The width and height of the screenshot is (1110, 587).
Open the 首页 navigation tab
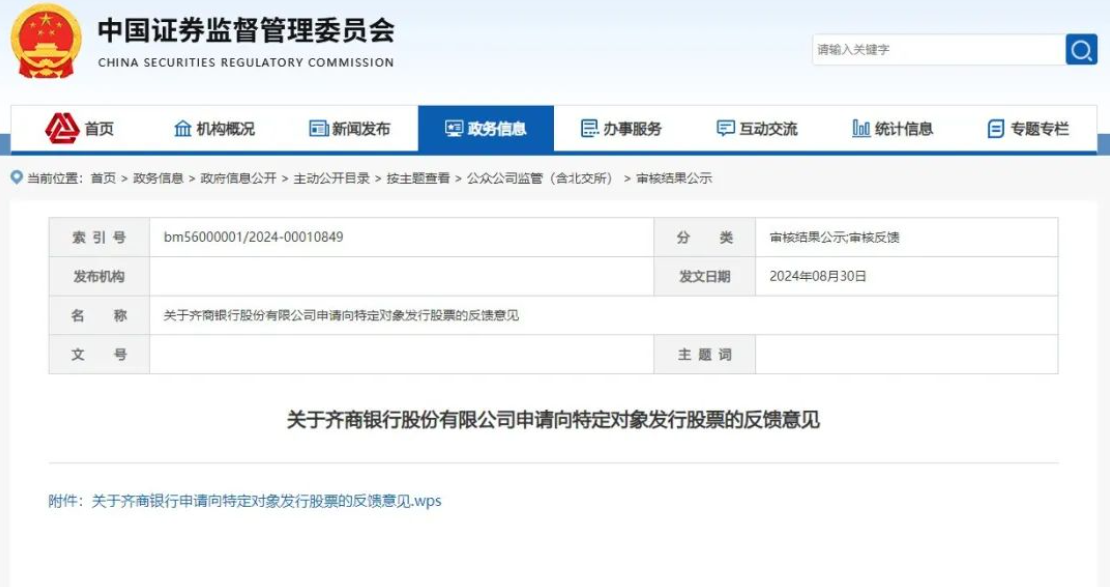[x=79, y=129]
